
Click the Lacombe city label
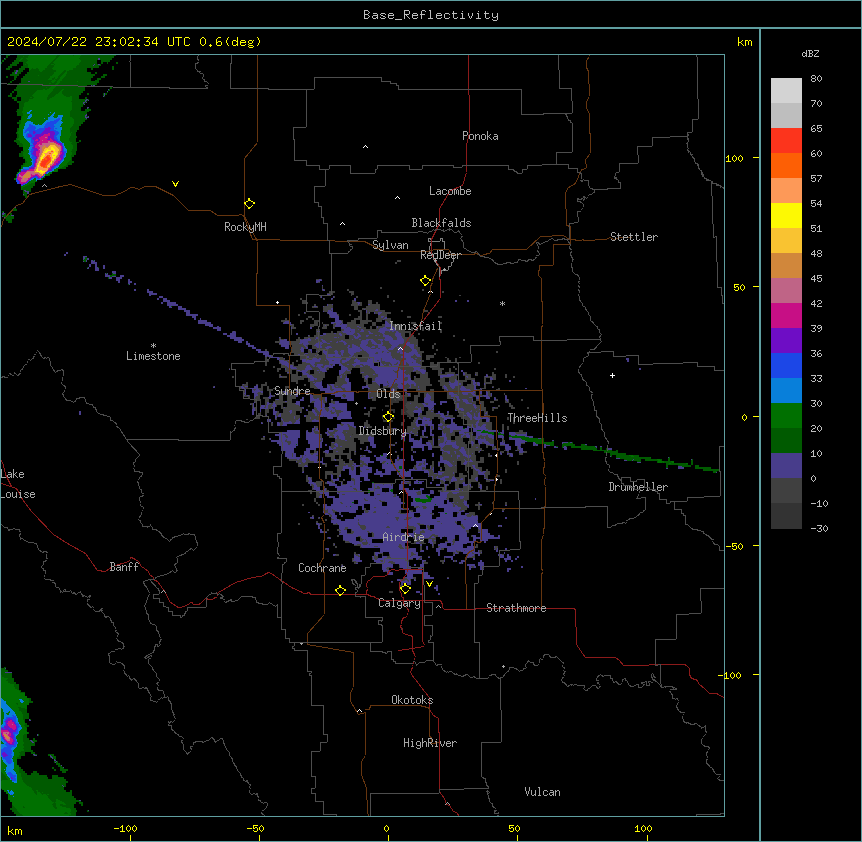click(x=450, y=191)
